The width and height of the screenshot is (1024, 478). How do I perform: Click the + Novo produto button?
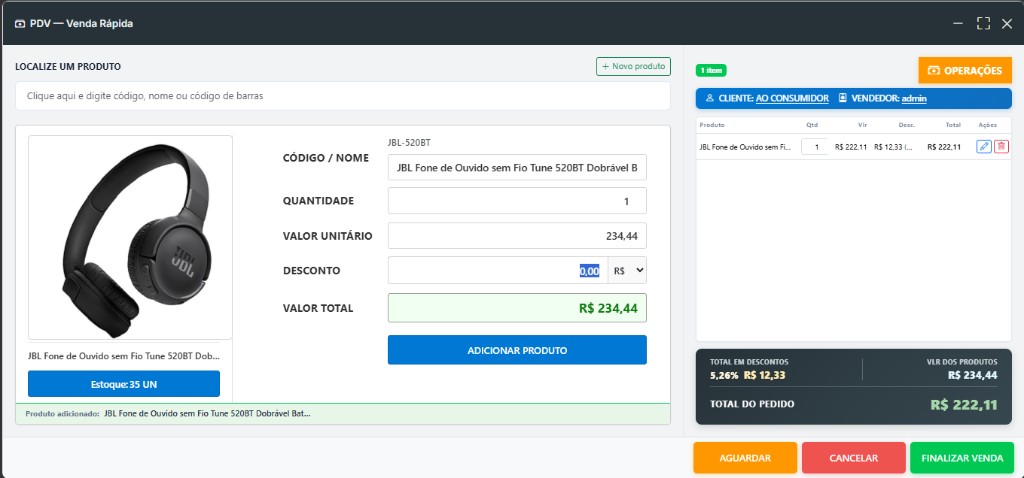point(633,66)
